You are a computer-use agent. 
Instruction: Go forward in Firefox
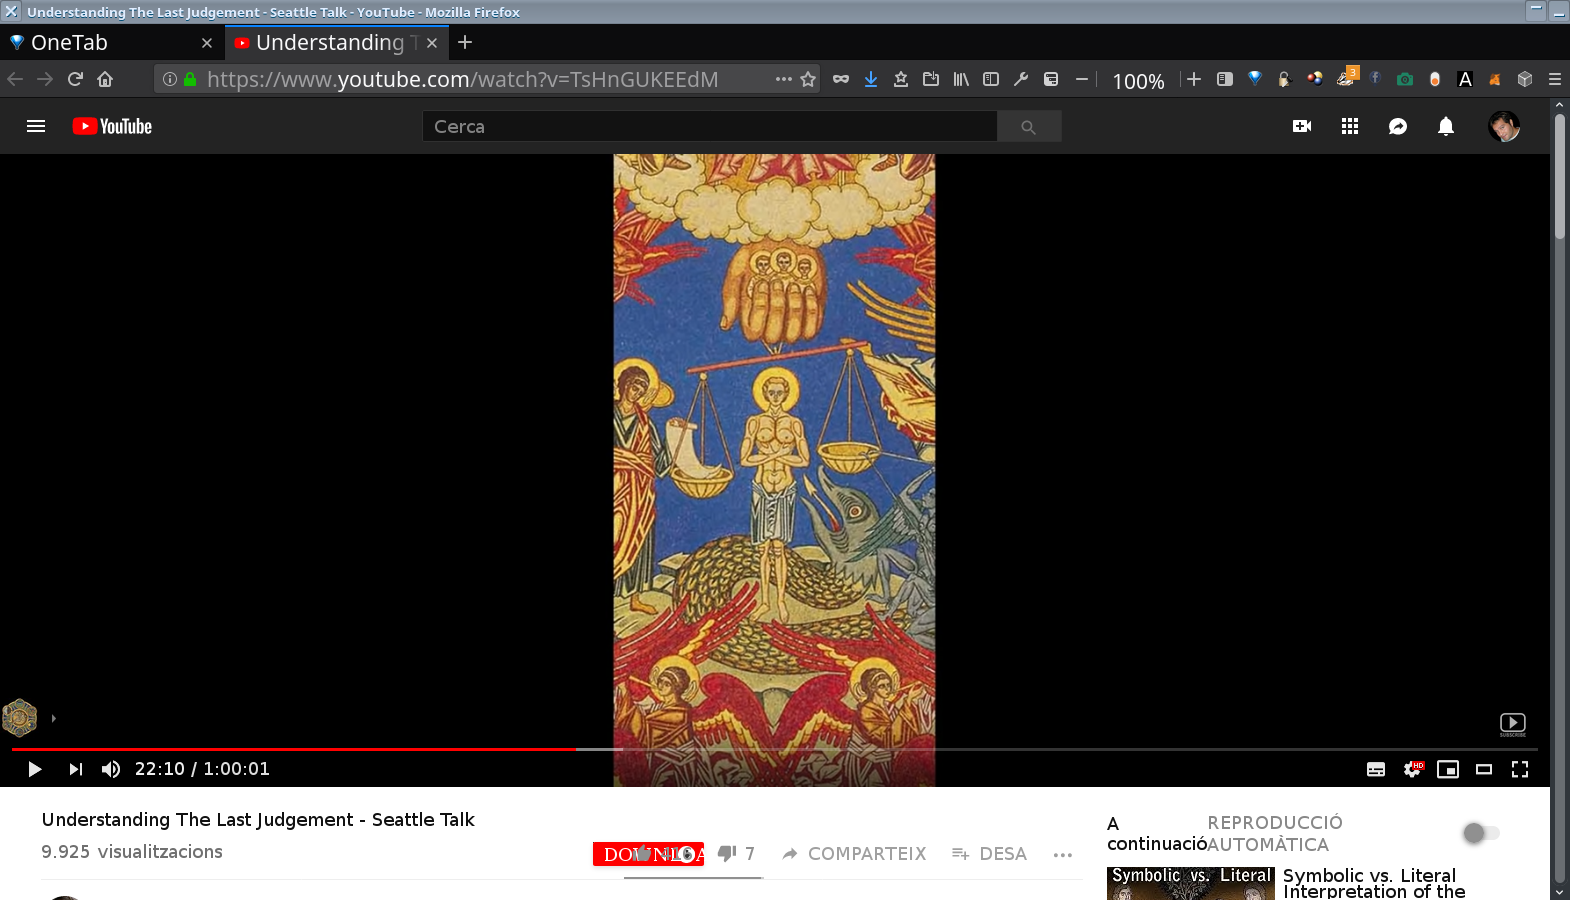point(45,79)
